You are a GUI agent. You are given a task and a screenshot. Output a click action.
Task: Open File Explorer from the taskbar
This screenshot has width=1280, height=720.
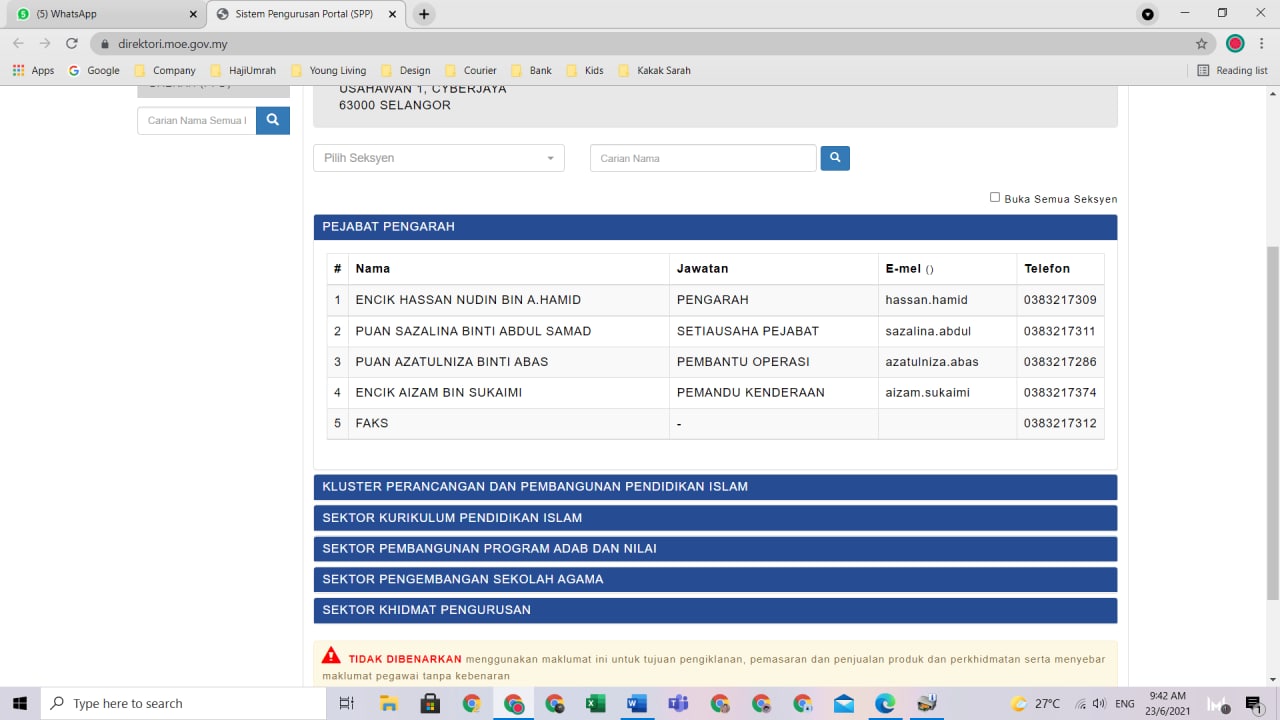pyautogui.click(x=388, y=704)
